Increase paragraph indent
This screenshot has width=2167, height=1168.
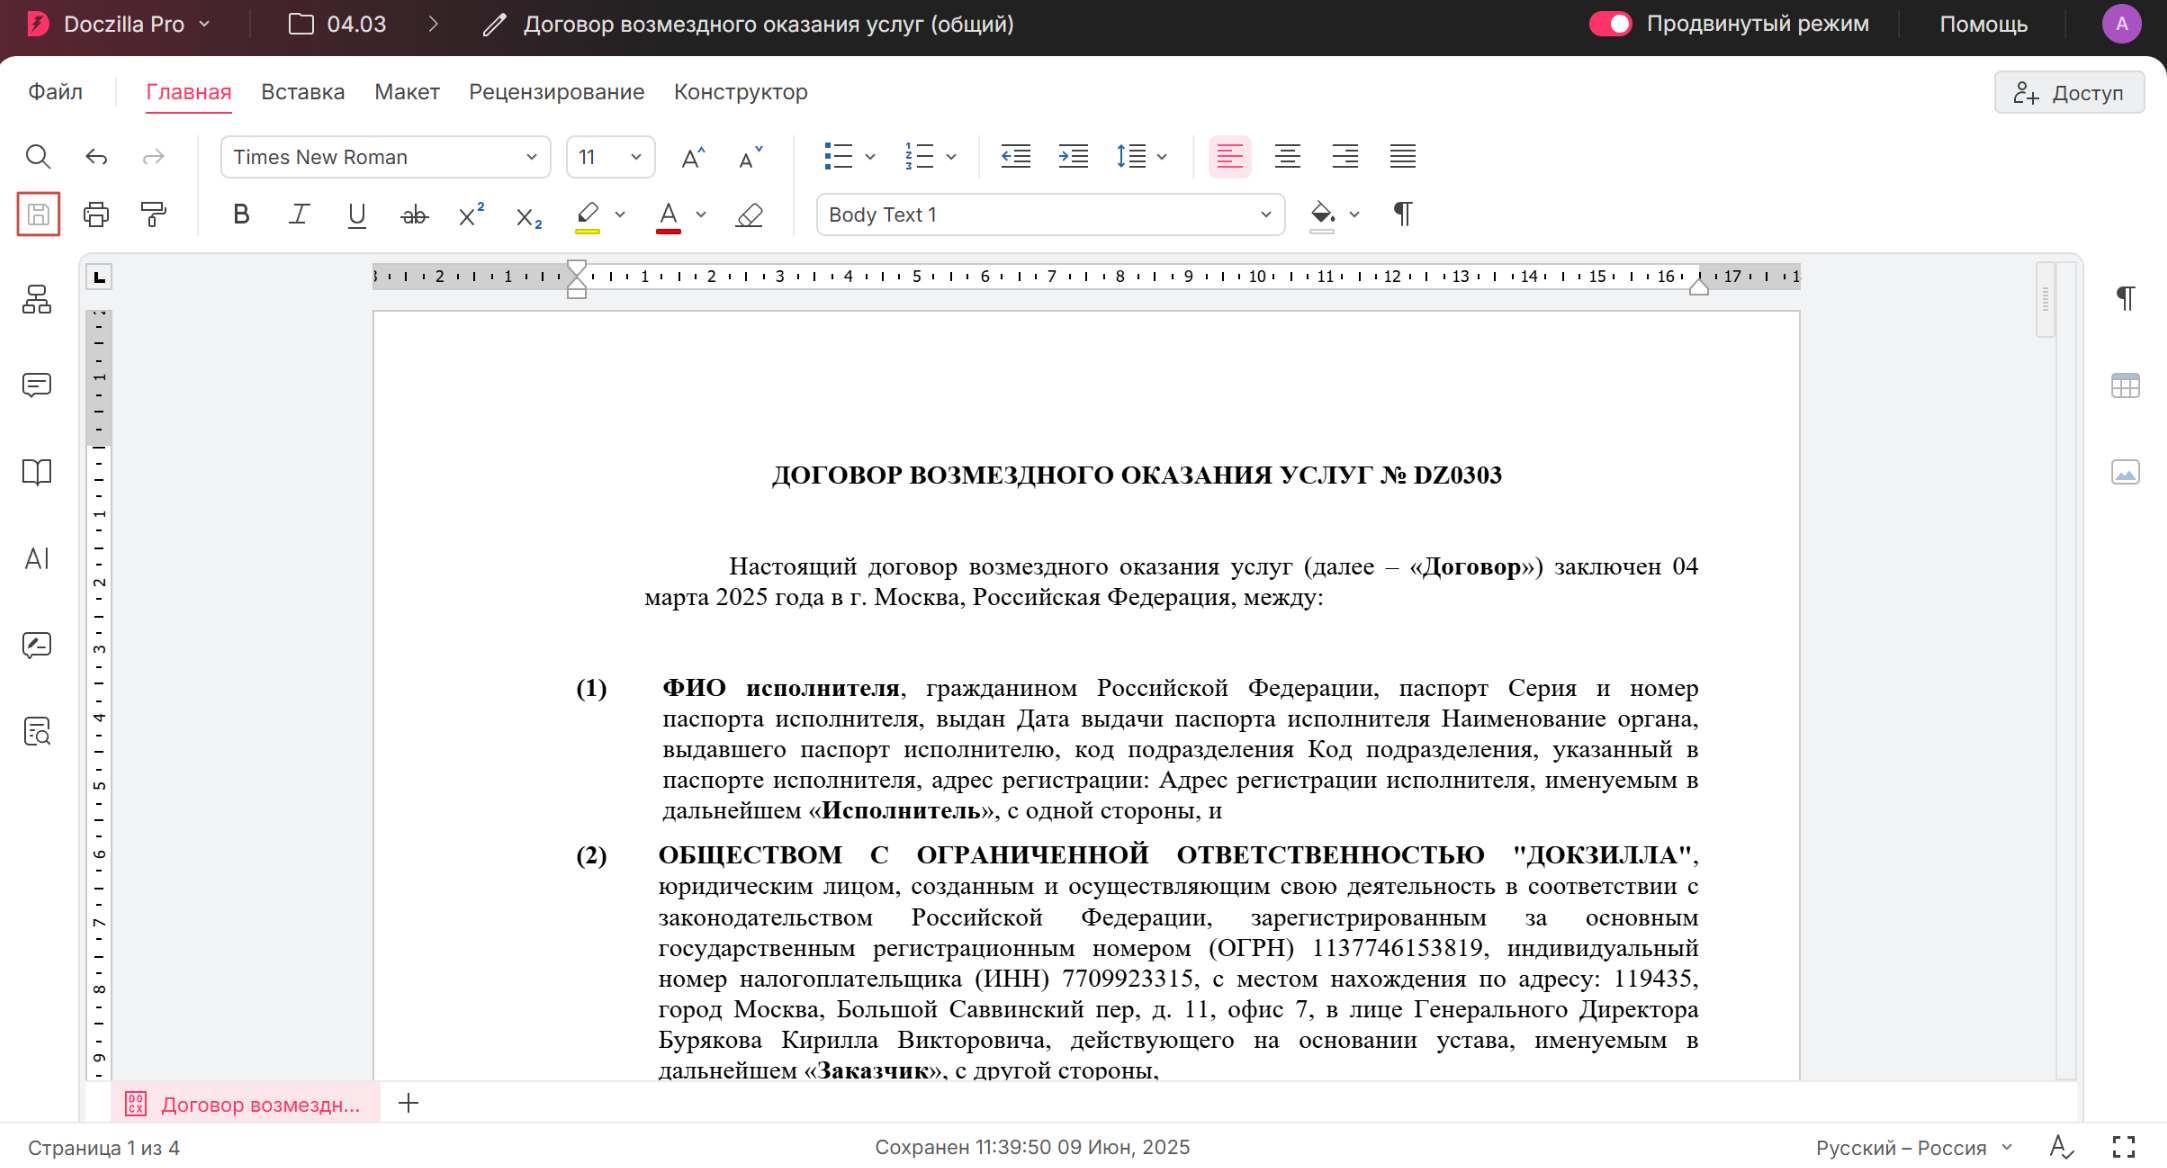[1073, 156]
